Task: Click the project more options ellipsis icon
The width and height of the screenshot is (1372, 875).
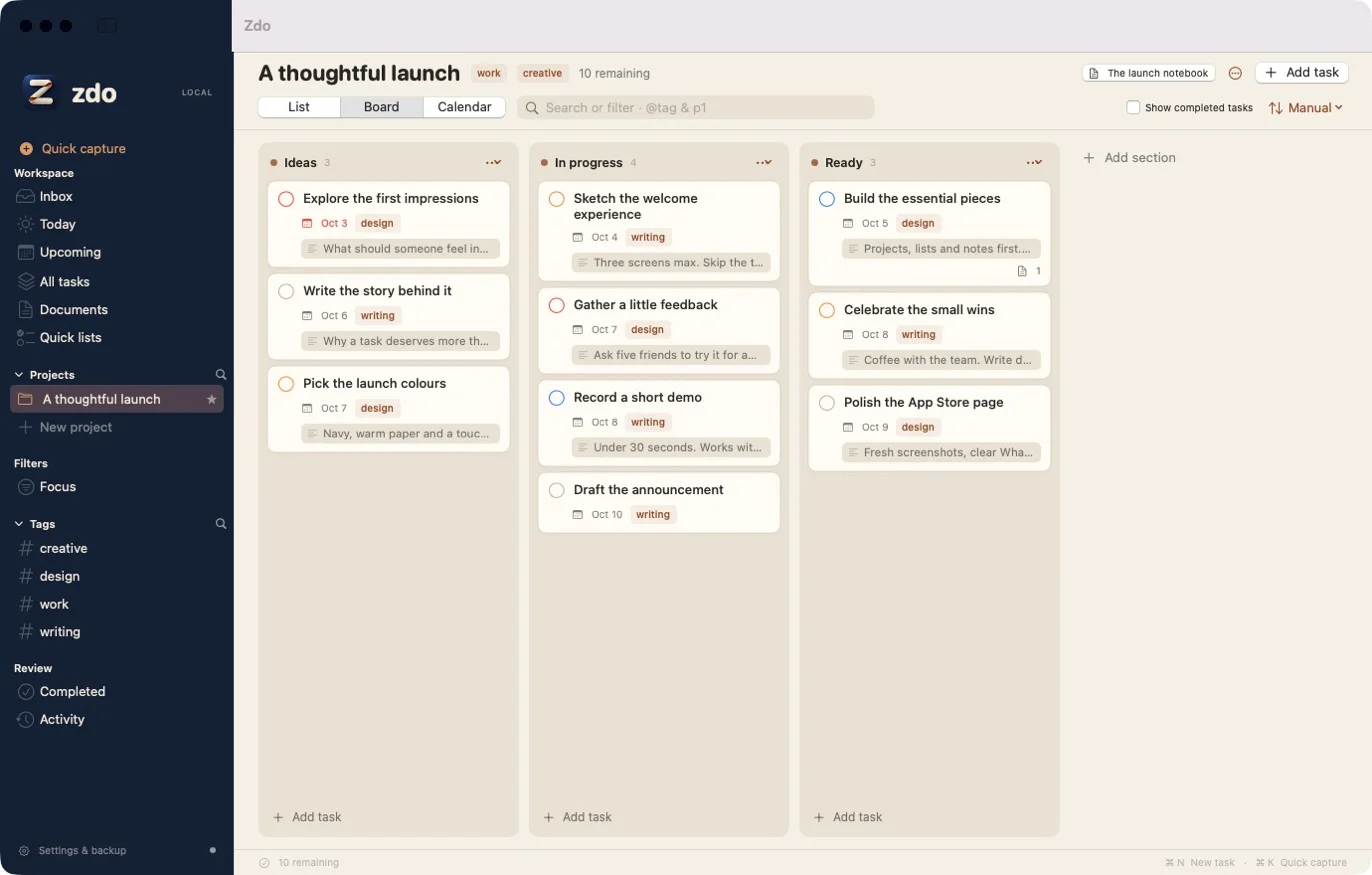Action: [1235, 73]
